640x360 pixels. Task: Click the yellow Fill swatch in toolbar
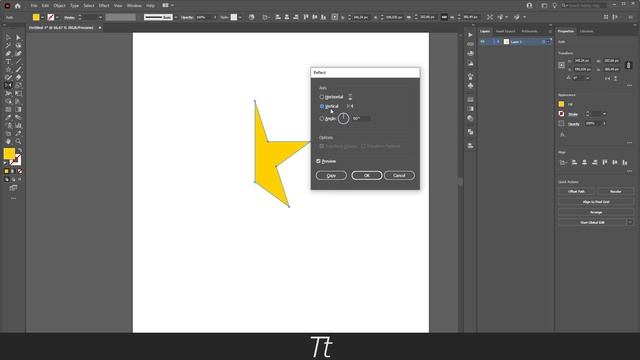pos(9,153)
